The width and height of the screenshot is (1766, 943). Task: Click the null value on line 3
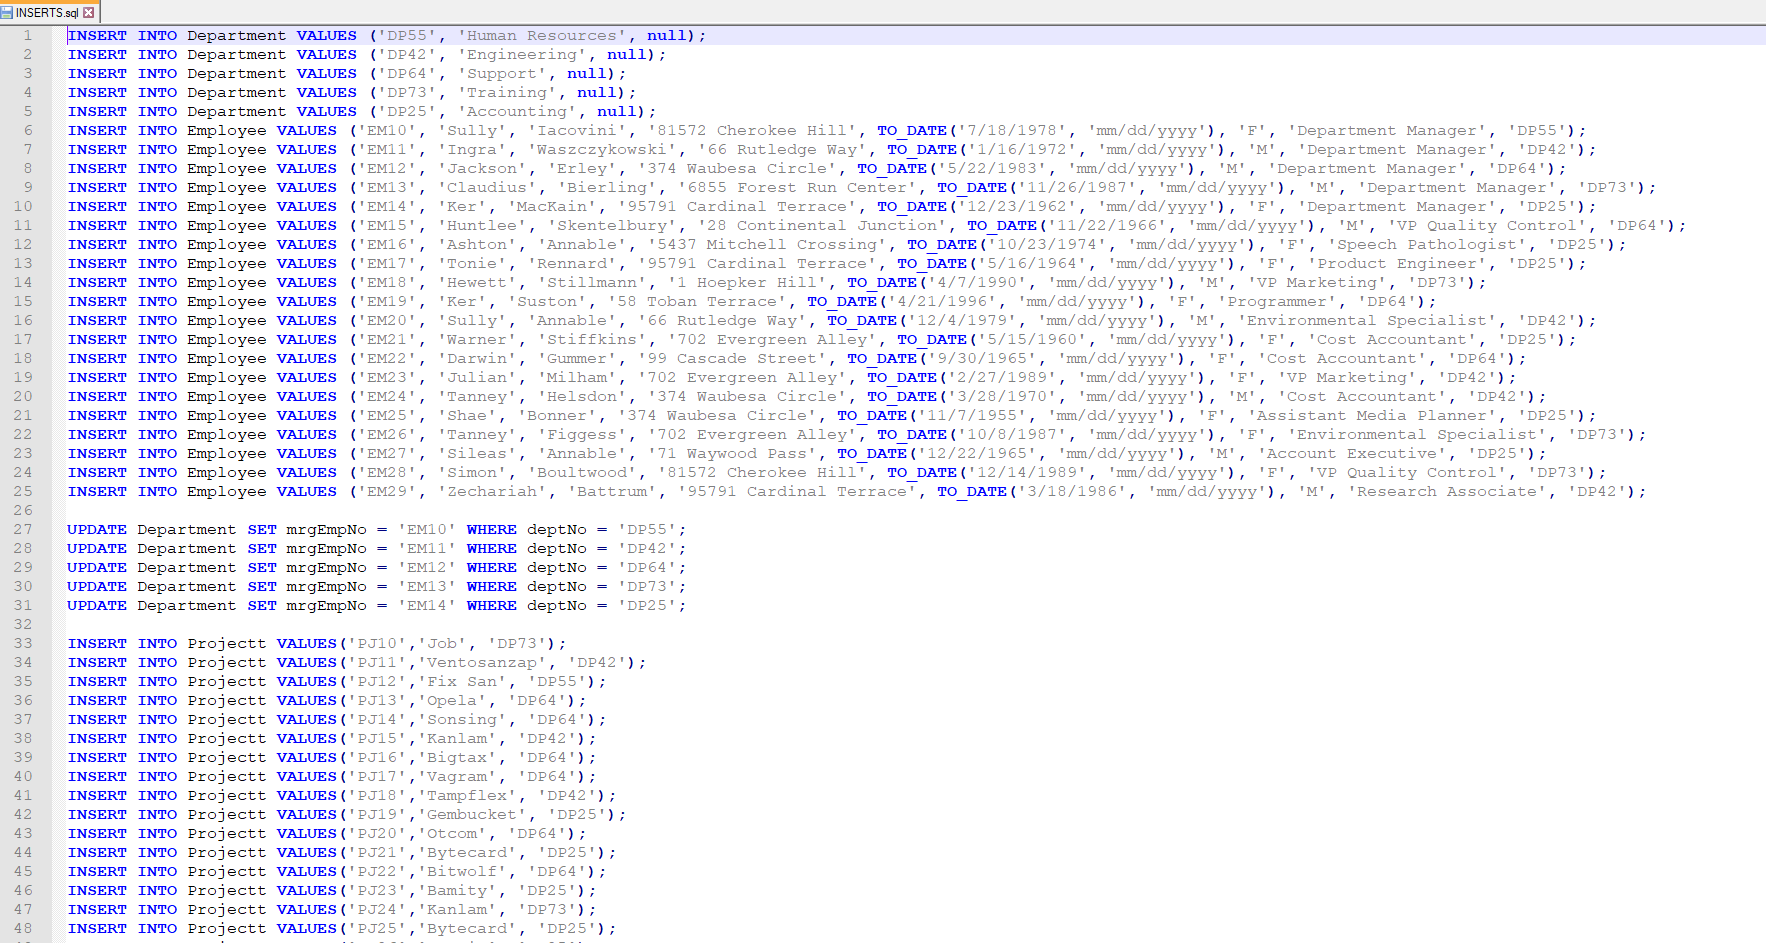[x=584, y=73]
